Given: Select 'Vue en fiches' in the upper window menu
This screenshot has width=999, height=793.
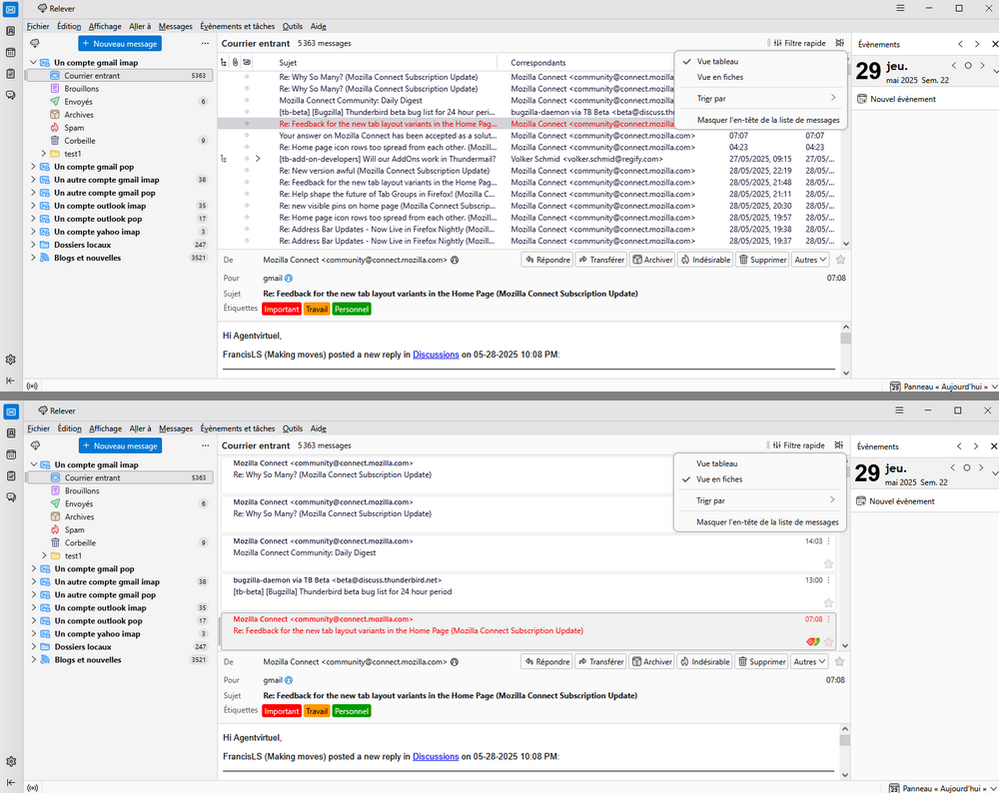Looking at the screenshot, I should click(720, 77).
